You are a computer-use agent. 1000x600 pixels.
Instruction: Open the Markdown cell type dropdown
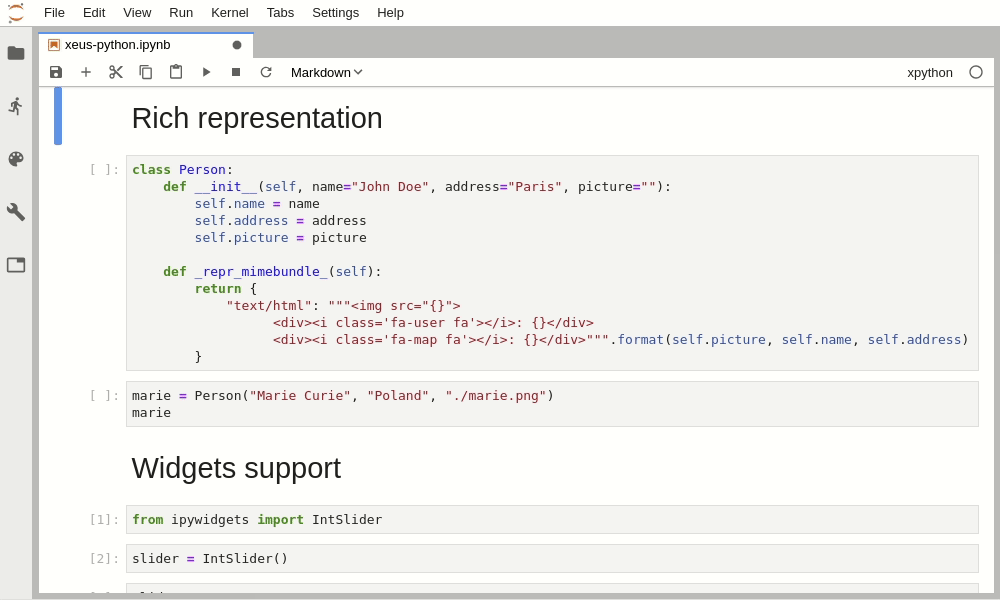tap(326, 72)
